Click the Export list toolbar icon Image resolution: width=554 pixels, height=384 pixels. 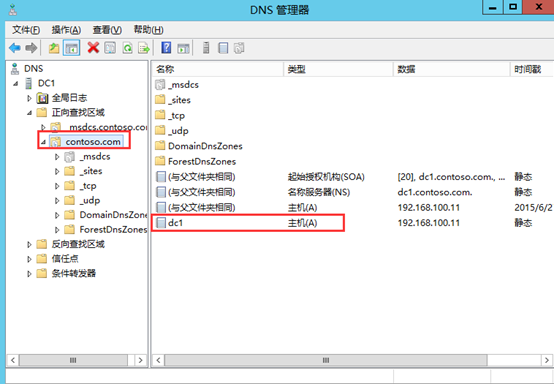click(144, 48)
